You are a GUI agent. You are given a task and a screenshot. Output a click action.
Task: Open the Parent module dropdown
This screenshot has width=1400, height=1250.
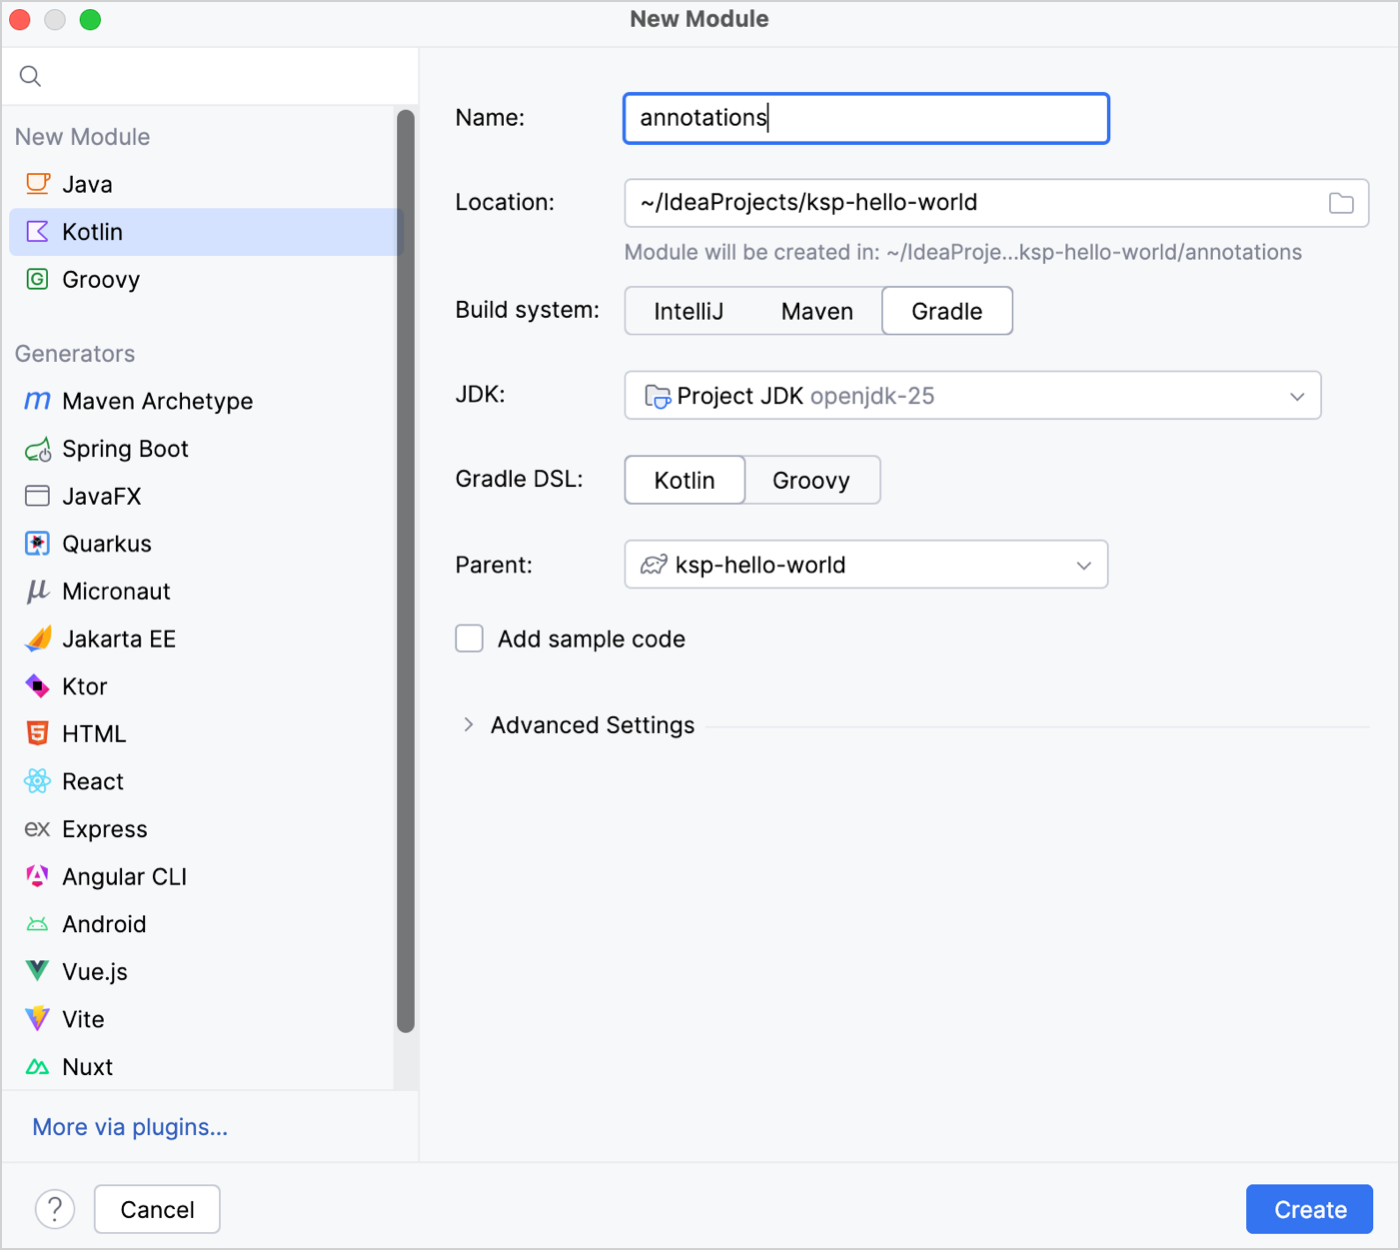point(1083,564)
